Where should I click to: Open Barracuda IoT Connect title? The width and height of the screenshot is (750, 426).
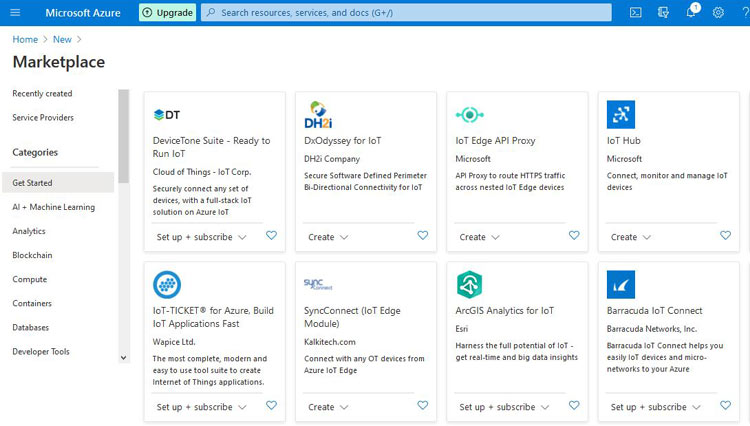(x=654, y=311)
